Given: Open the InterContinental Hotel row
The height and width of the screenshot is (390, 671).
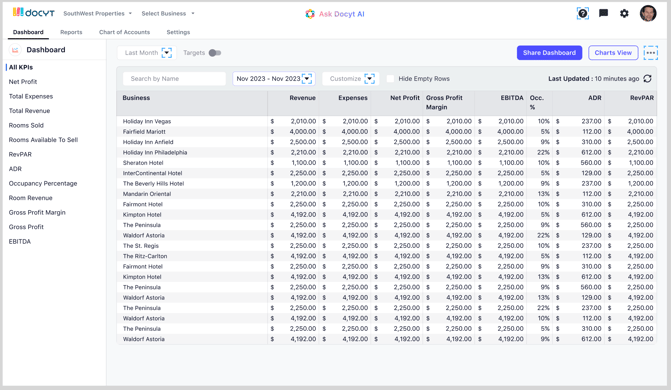Looking at the screenshot, I should (x=386, y=173).
